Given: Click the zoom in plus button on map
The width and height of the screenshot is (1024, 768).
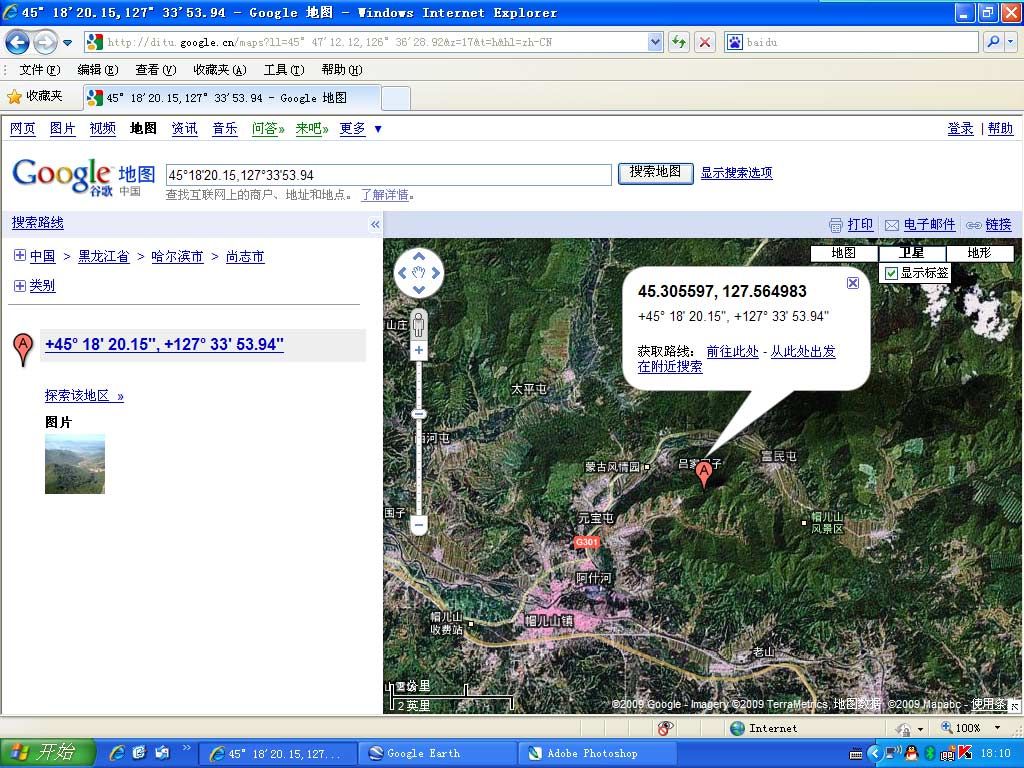Looking at the screenshot, I should pyautogui.click(x=419, y=350).
